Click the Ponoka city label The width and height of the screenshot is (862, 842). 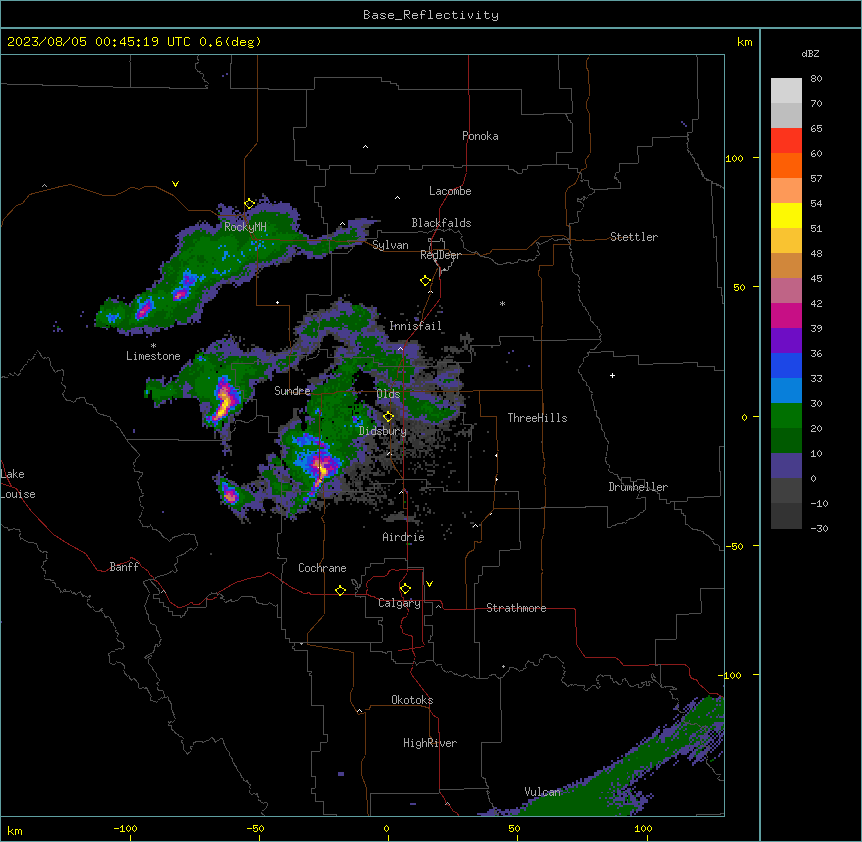click(480, 136)
